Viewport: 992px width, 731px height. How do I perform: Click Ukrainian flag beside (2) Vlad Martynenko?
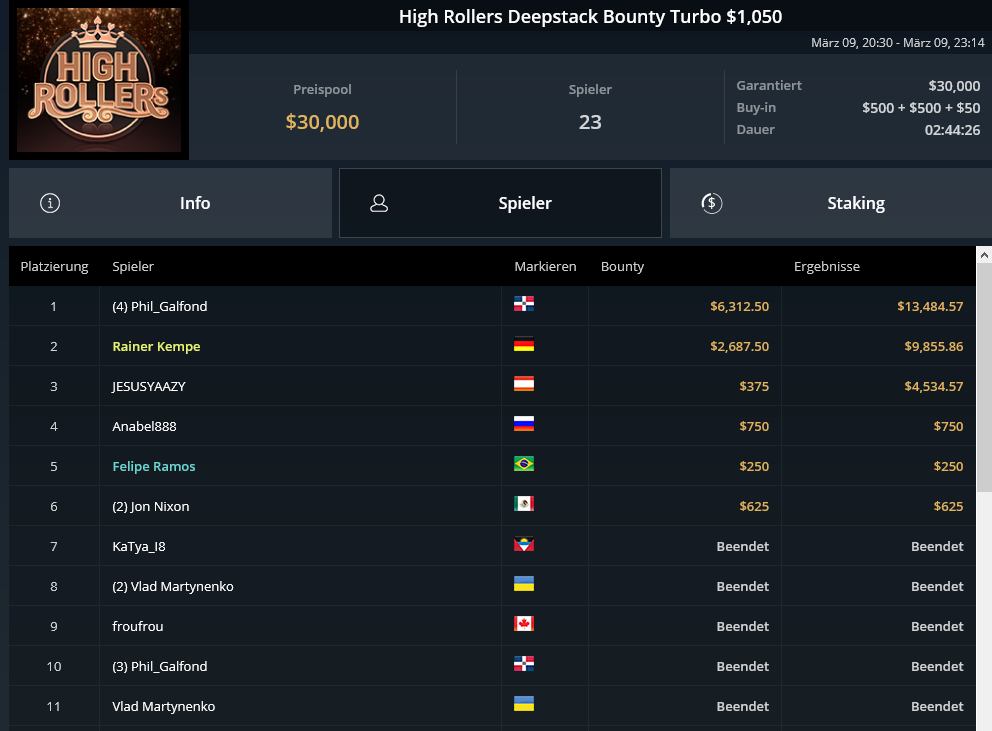524,584
